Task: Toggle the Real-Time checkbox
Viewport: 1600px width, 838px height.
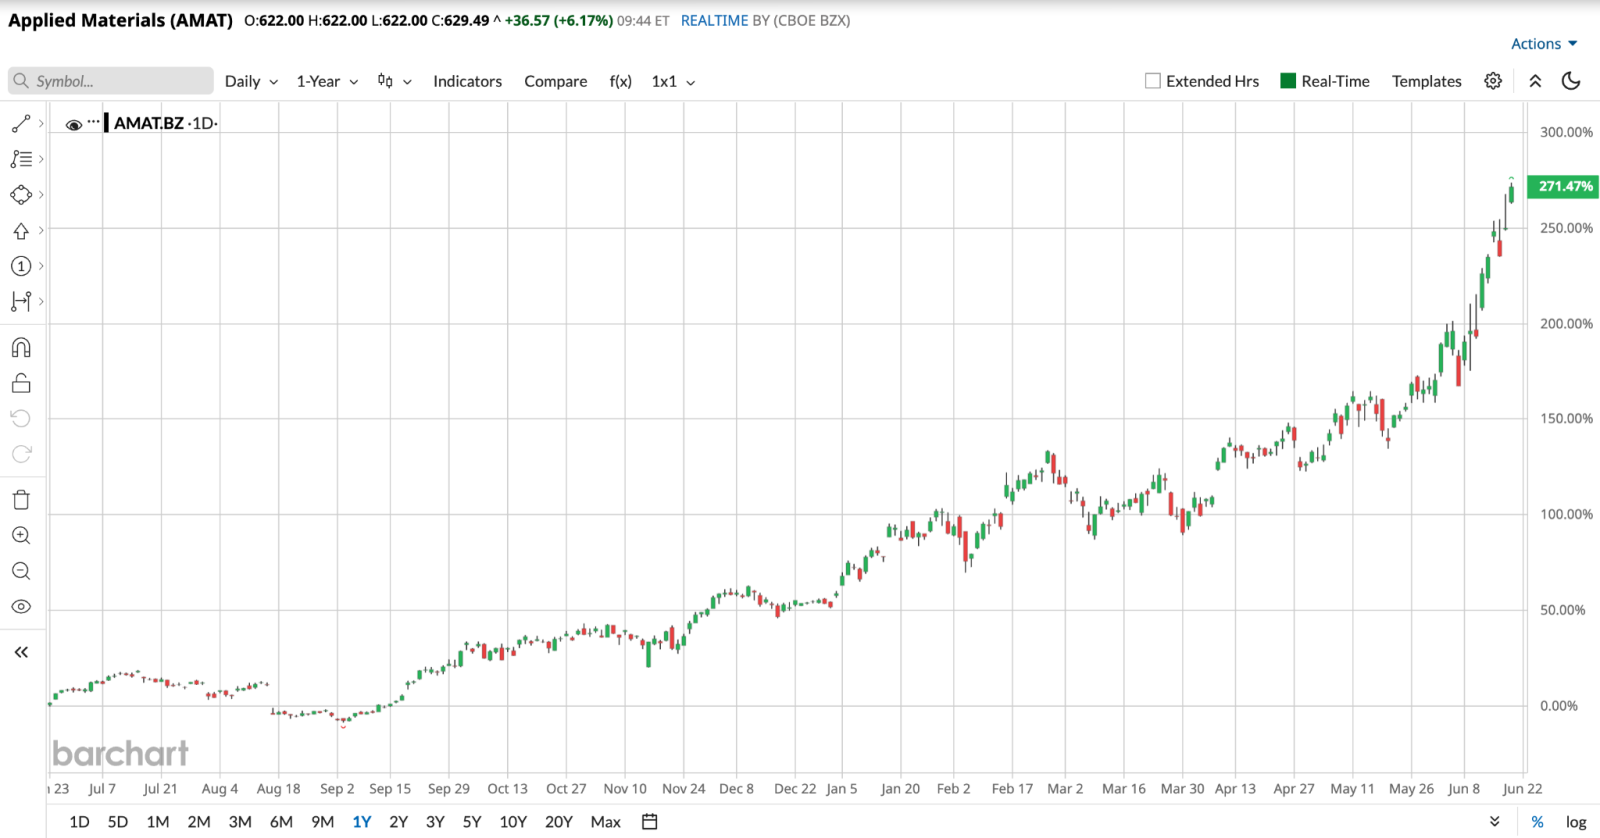Action: point(1288,81)
